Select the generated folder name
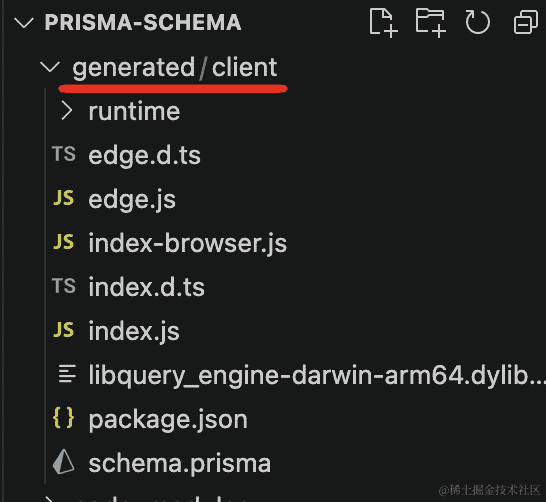546x502 pixels. point(134,68)
